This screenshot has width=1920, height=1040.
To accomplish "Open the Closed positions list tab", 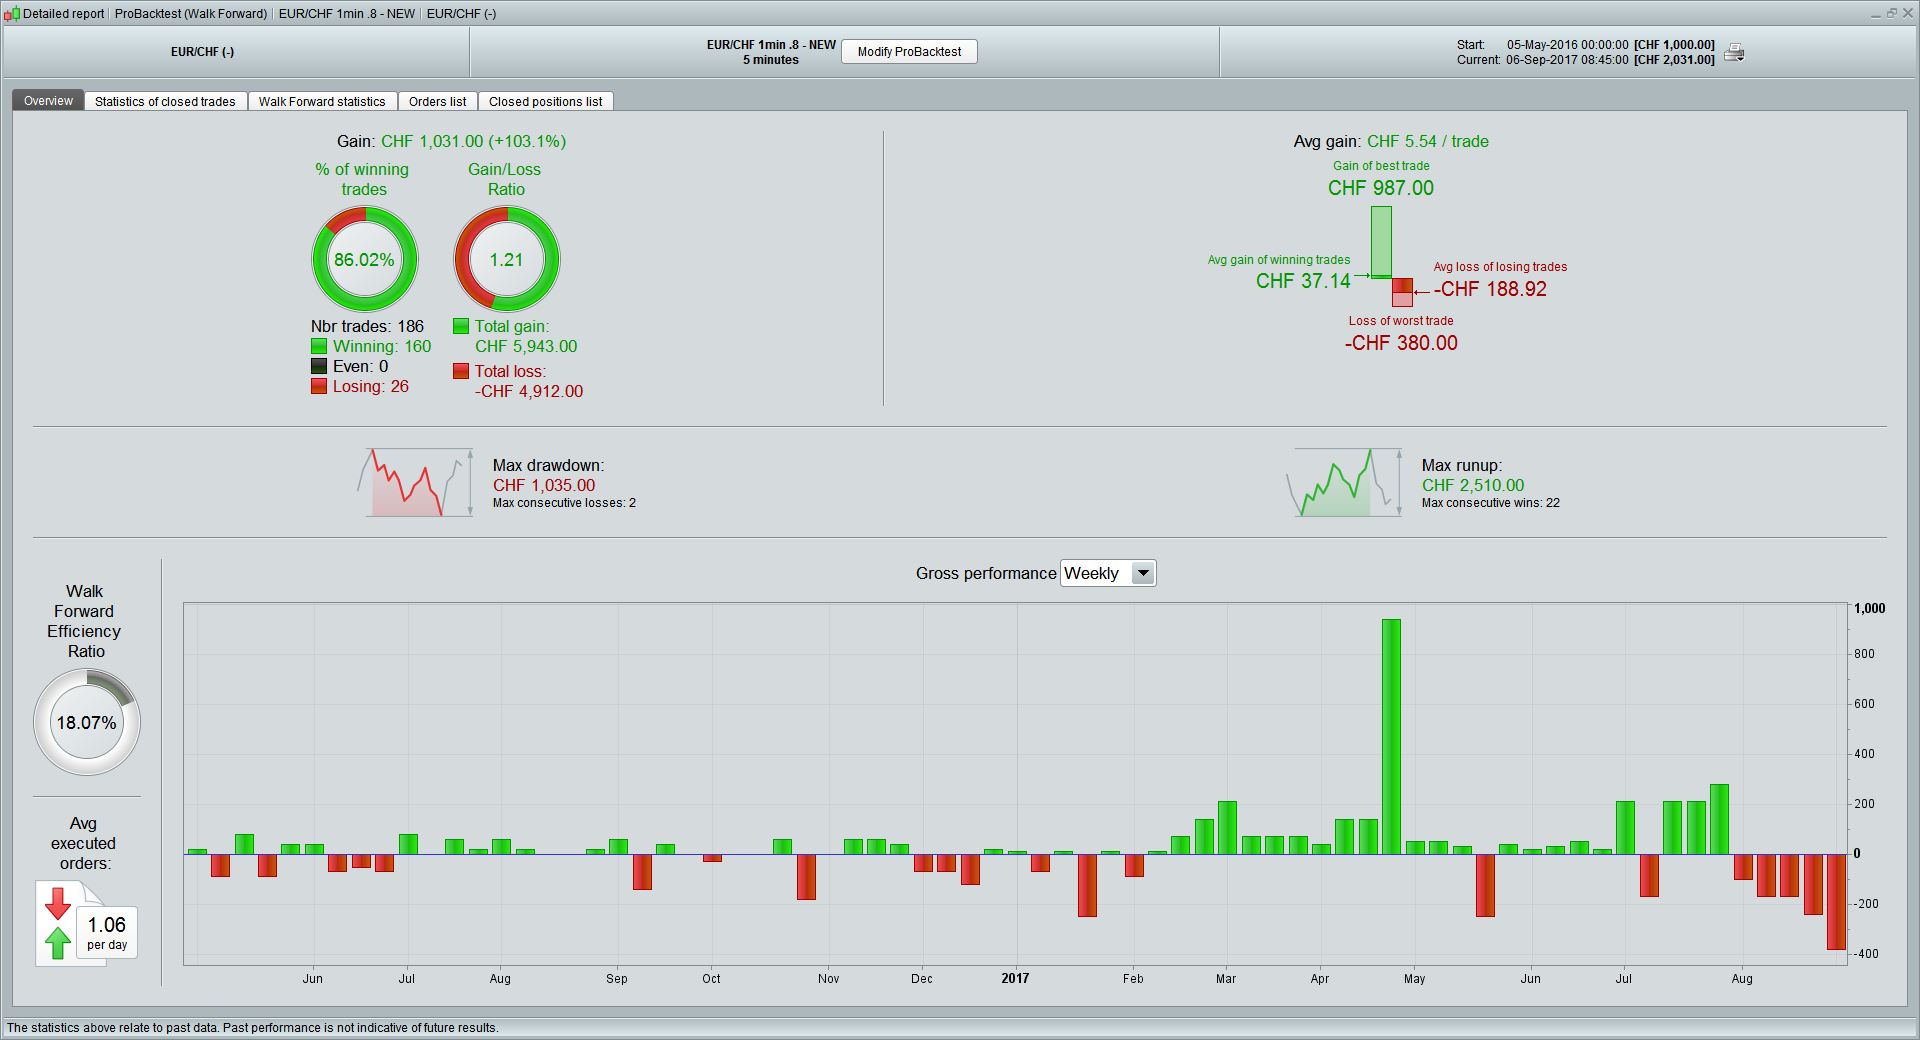I will [545, 101].
